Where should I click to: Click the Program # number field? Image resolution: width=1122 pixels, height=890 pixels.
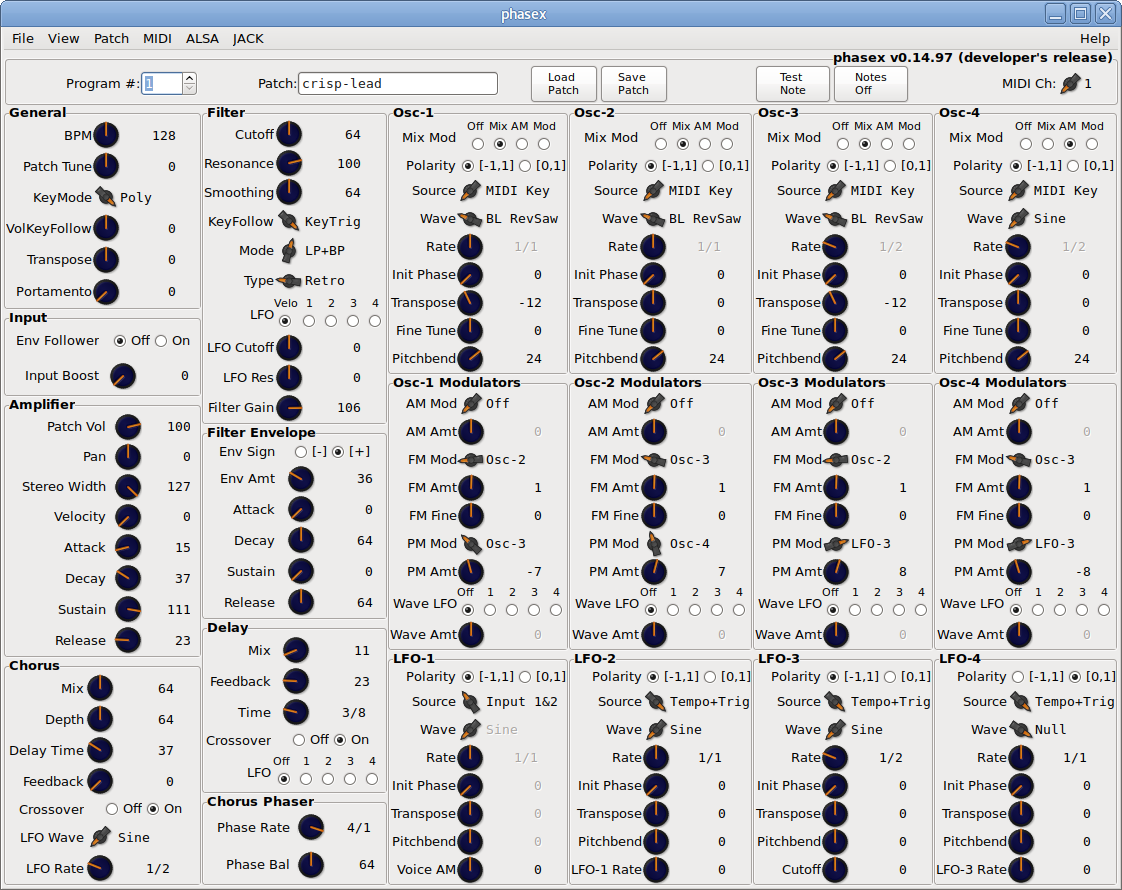tap(162, 84)
